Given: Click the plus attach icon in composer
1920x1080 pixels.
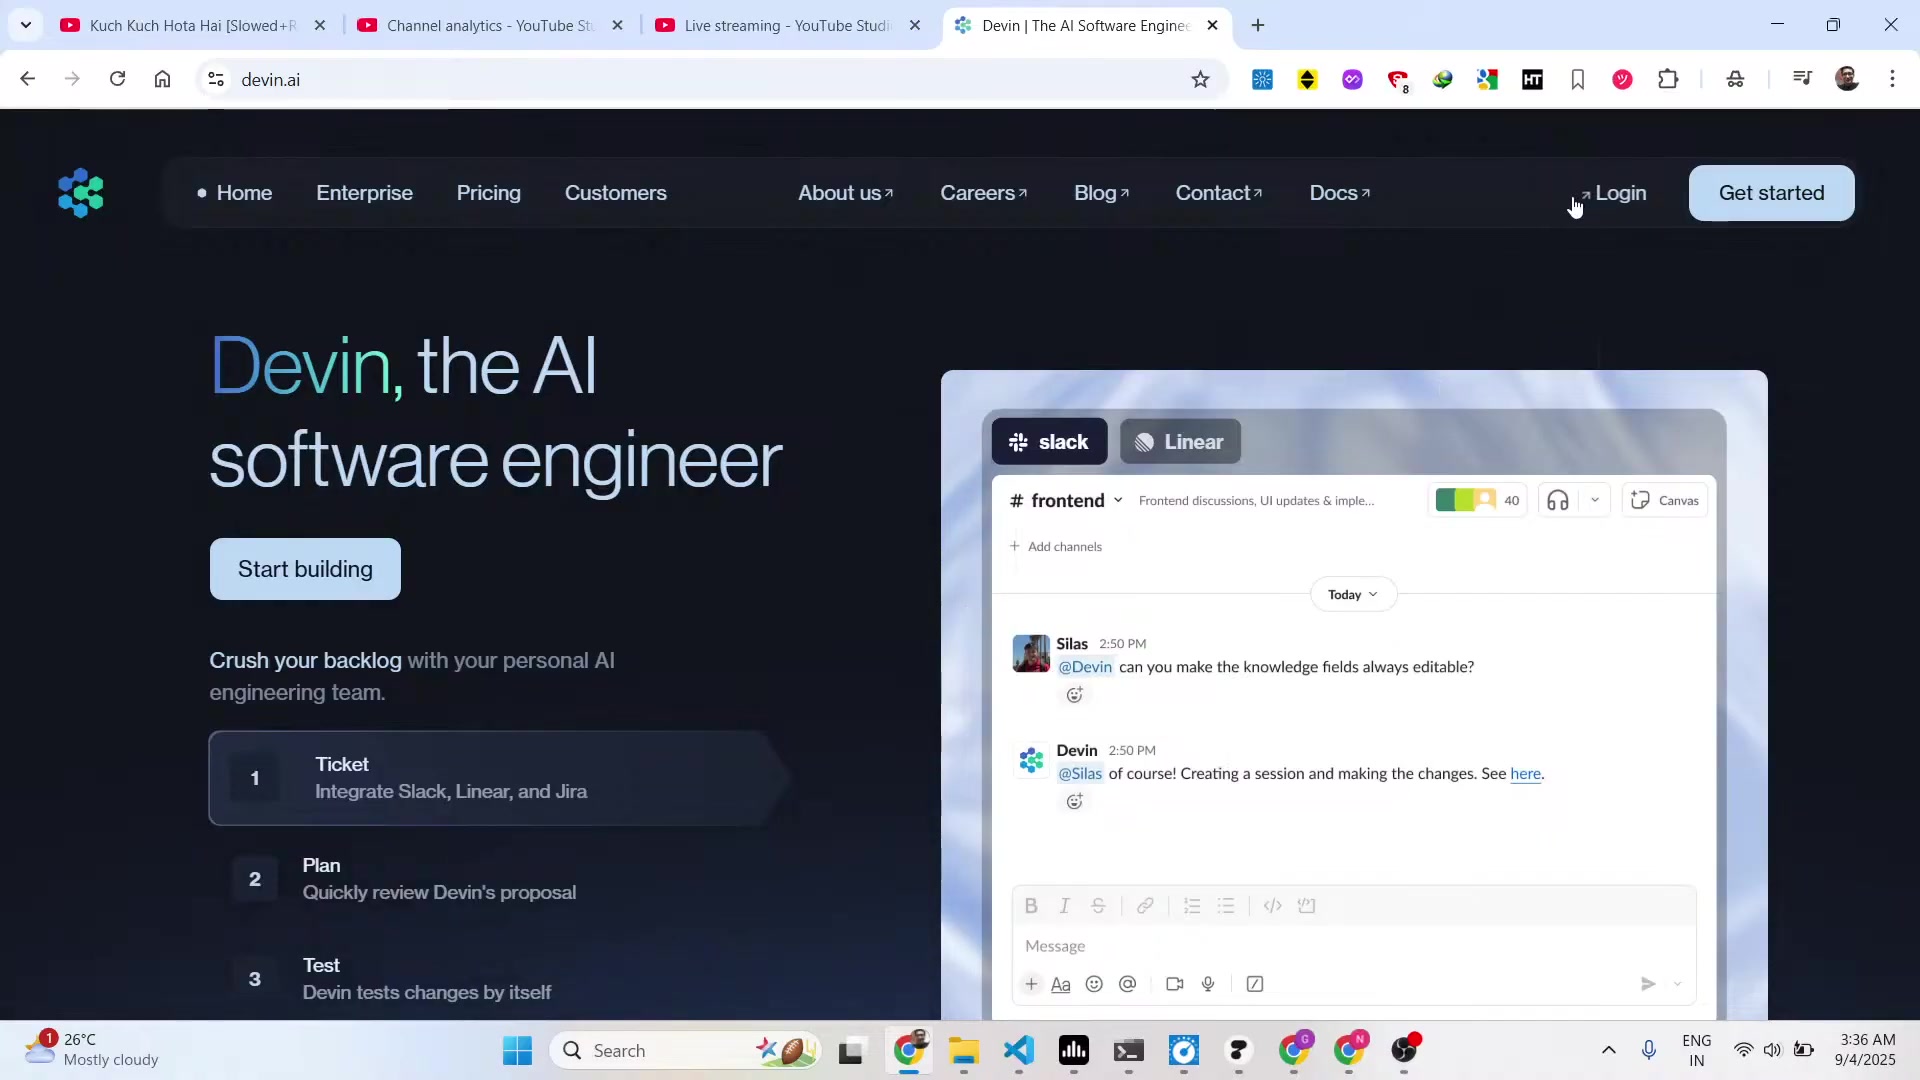Looking at the screenshot, I should click(1031, 984).
